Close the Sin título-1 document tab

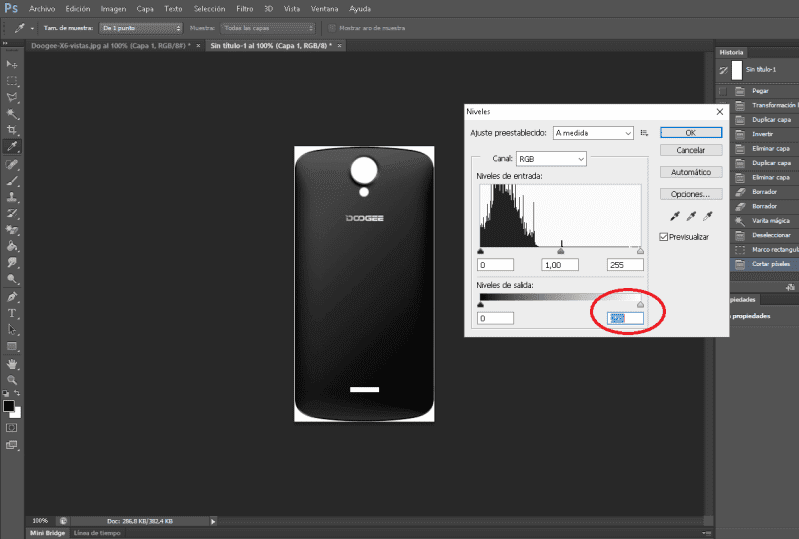(339, 46)
